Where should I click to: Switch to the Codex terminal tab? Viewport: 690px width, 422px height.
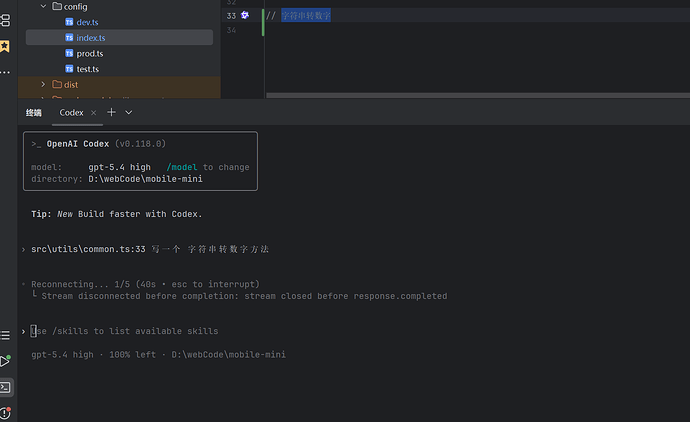[x=71, y=113]
